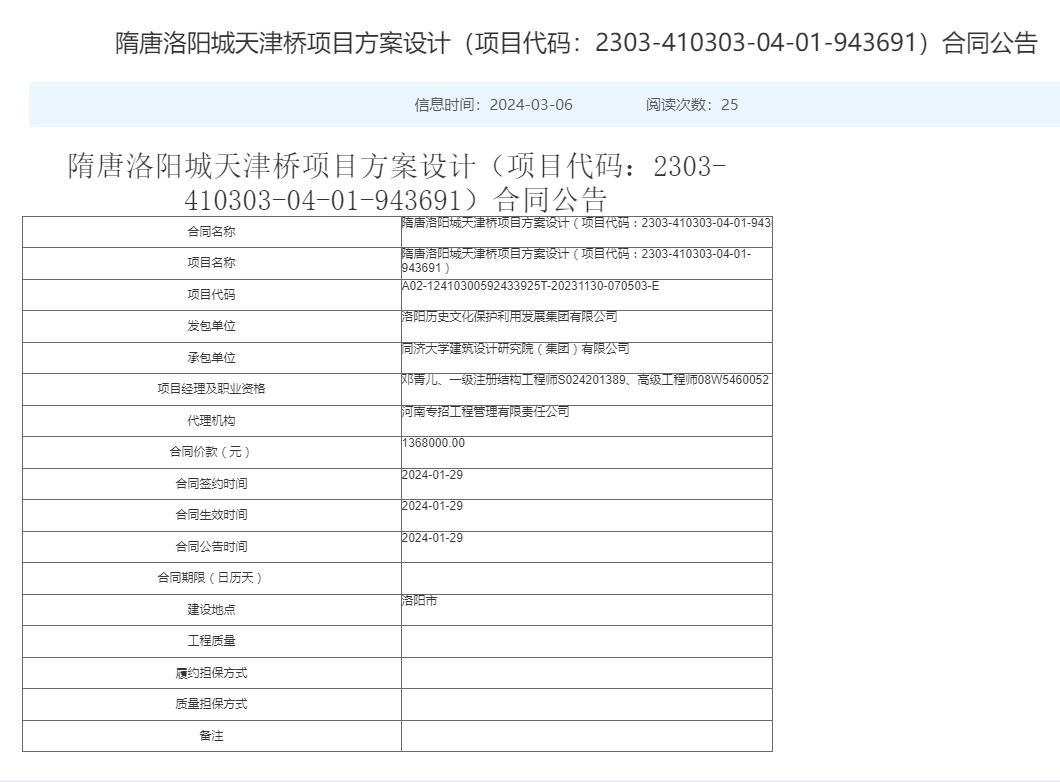Click the 合同签约时间 date 2024-01-29
Viewport: 1060px width, 782px height.
[433, 474]
